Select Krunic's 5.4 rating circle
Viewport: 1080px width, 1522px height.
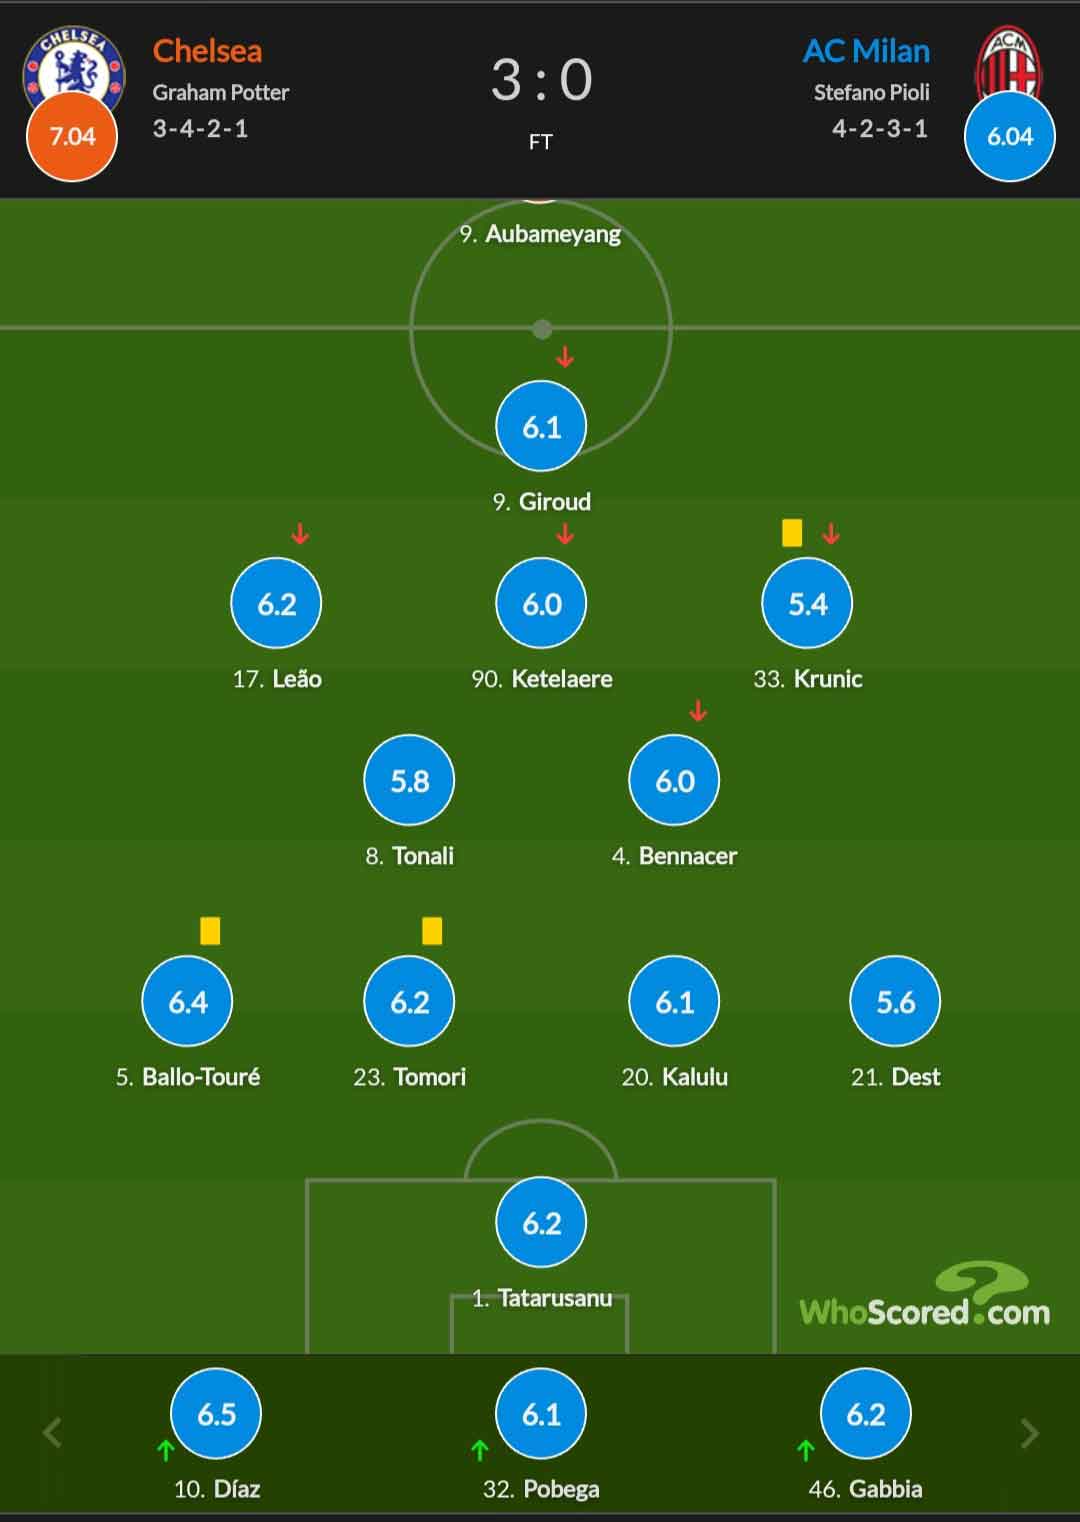pyautogui.click(x=807, y=603)
